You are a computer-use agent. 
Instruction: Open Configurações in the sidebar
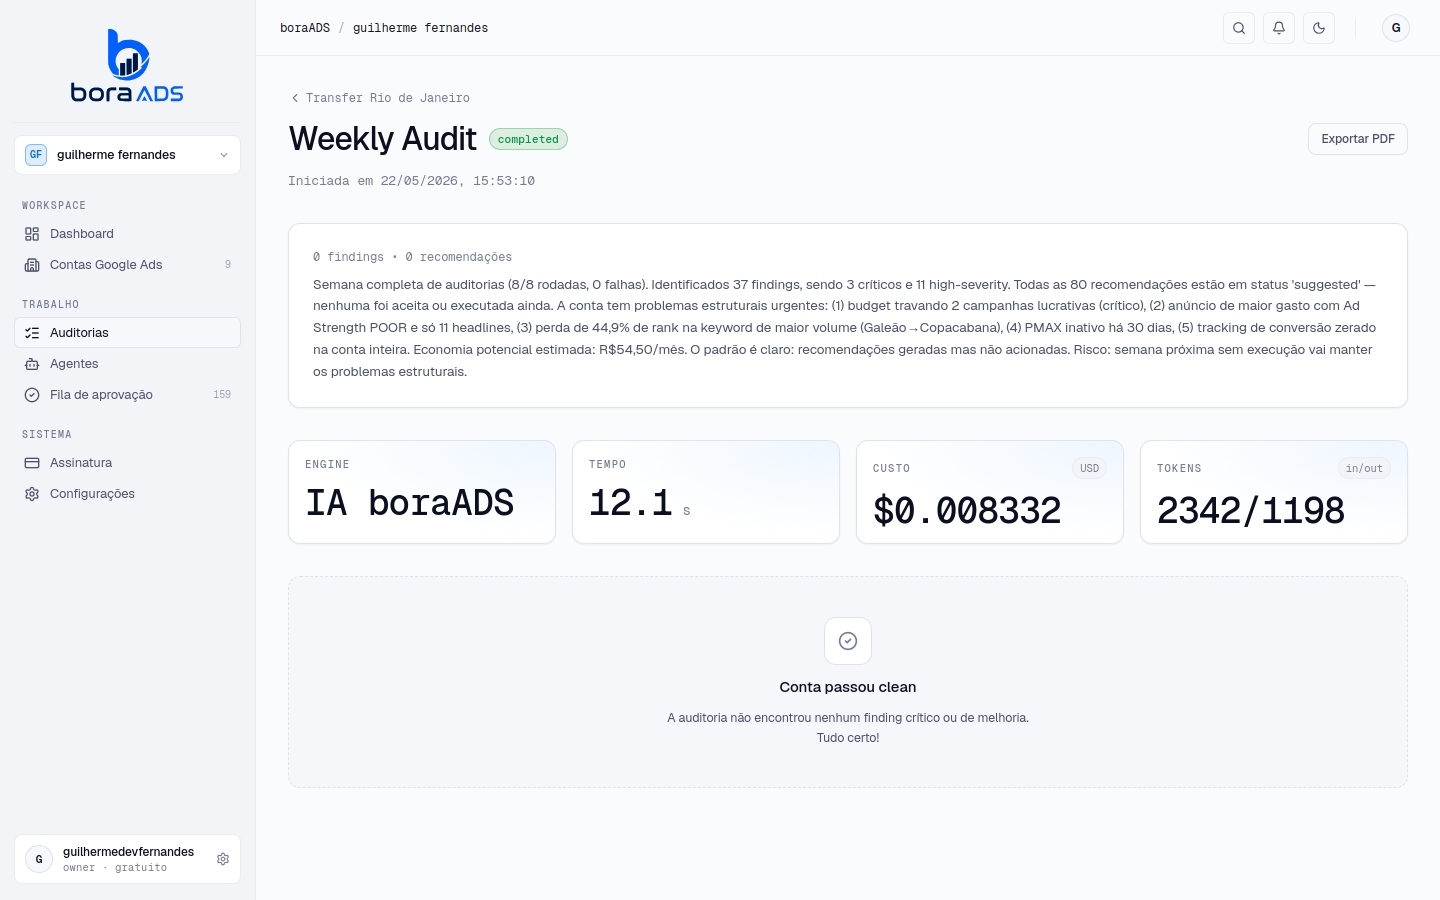[127, 494]
